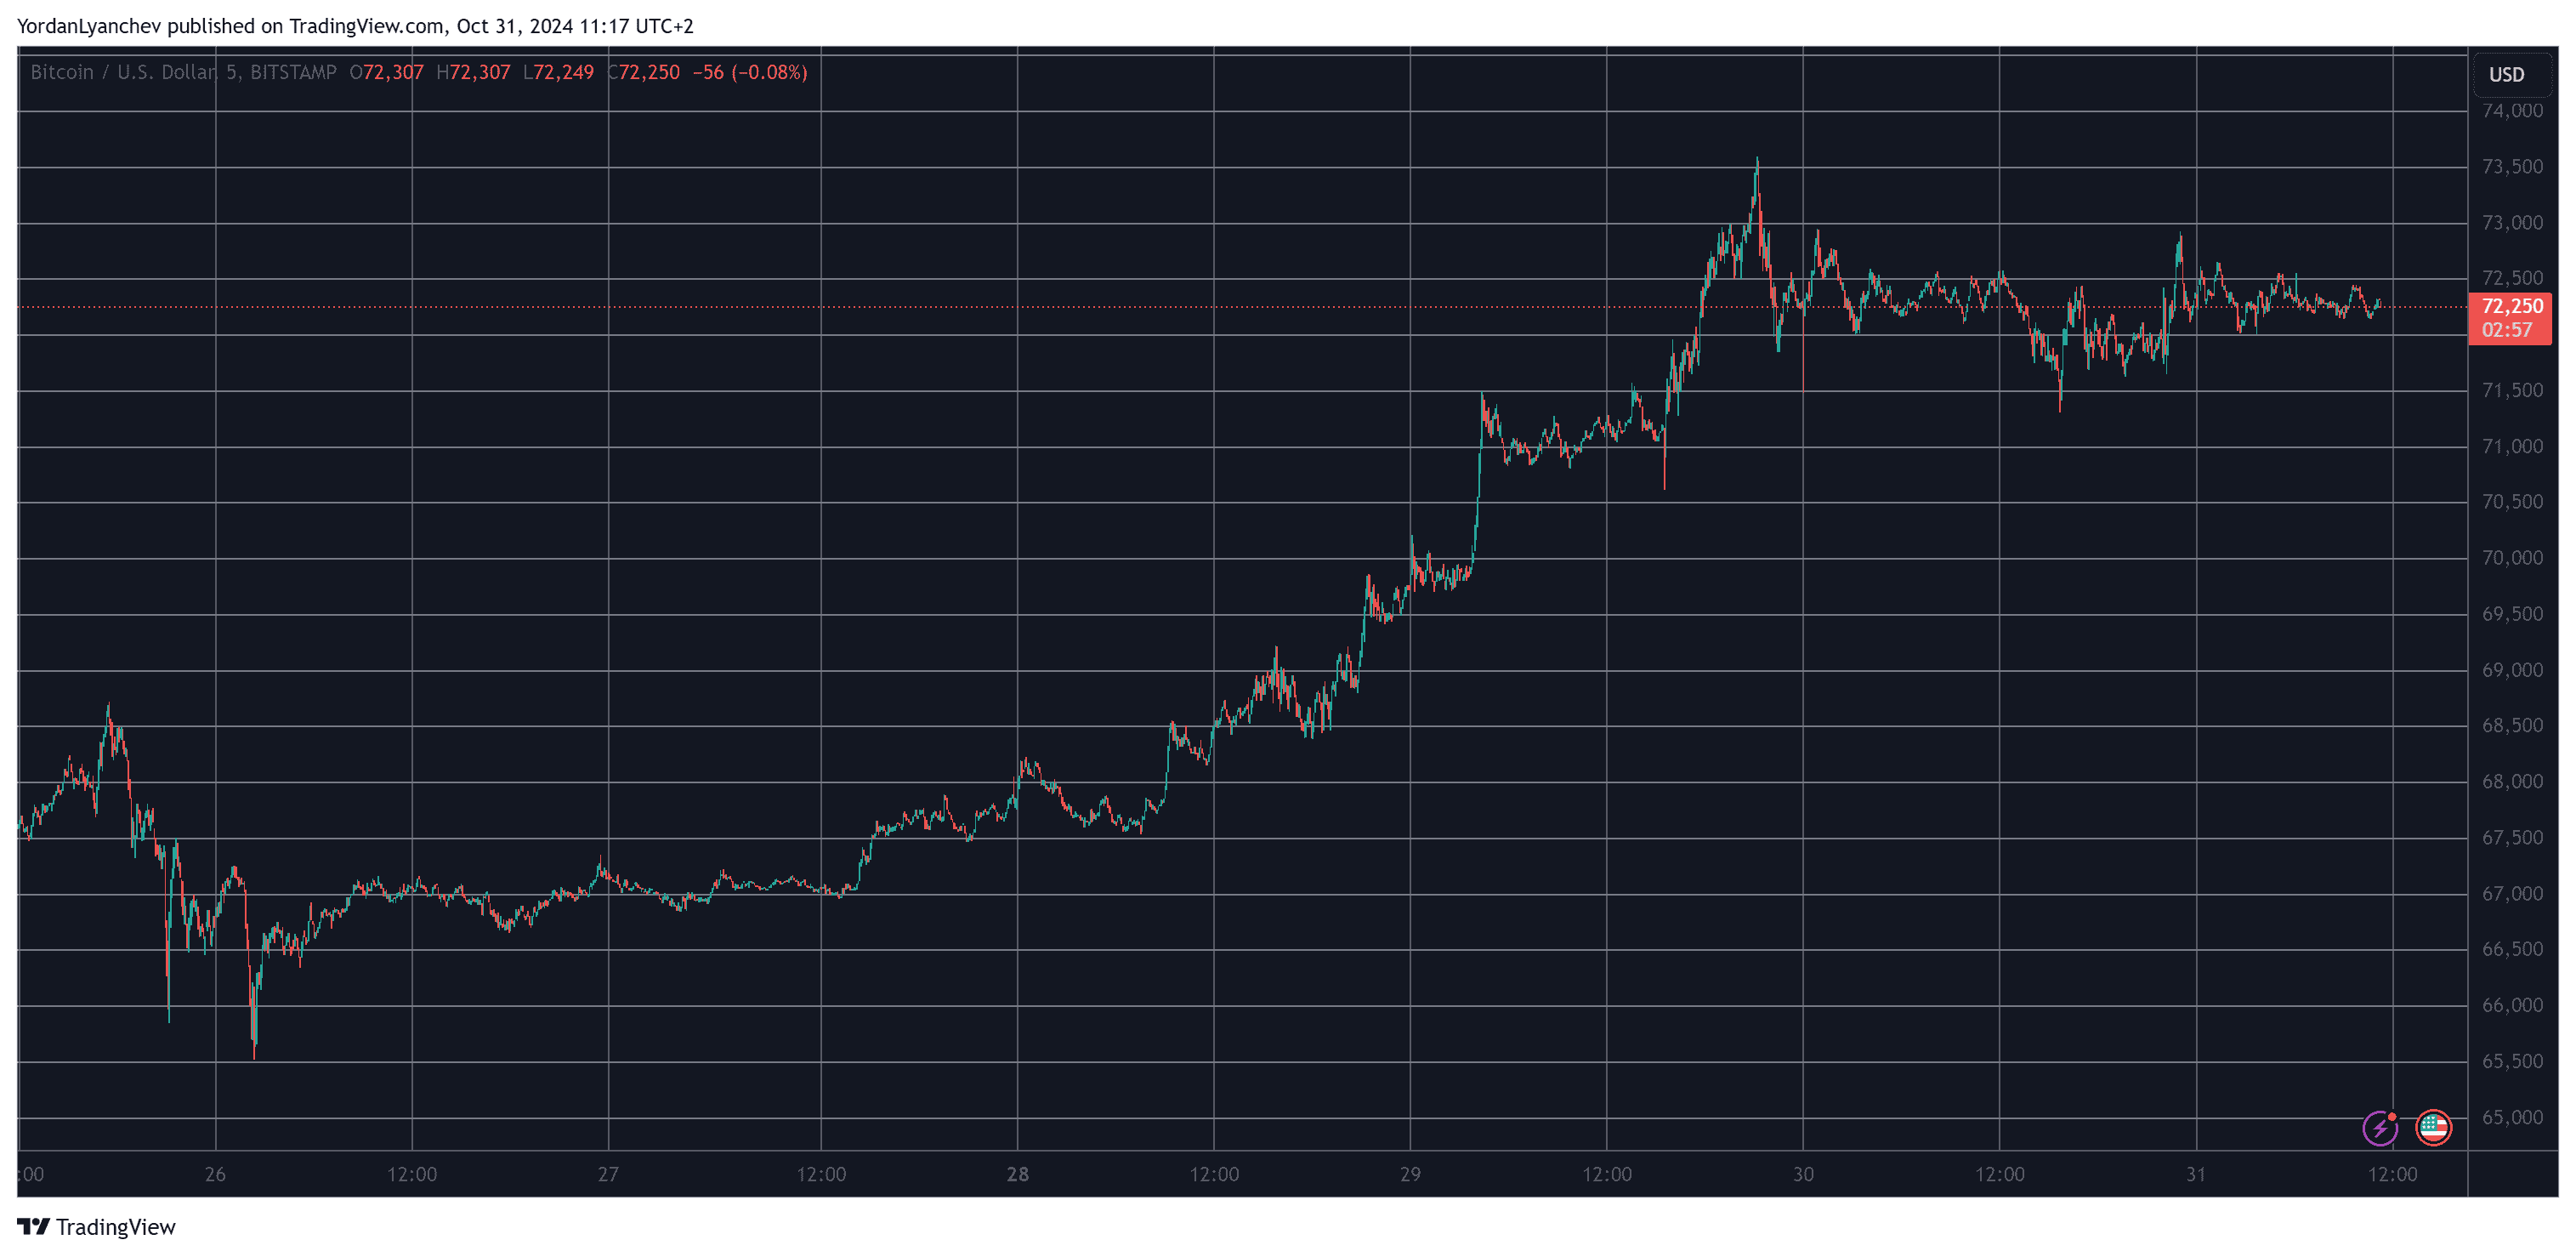This screenshot has width=2576, height=1257.
Task: Click the BITSTAMP exchange label
Action: (x=293, y=72)
